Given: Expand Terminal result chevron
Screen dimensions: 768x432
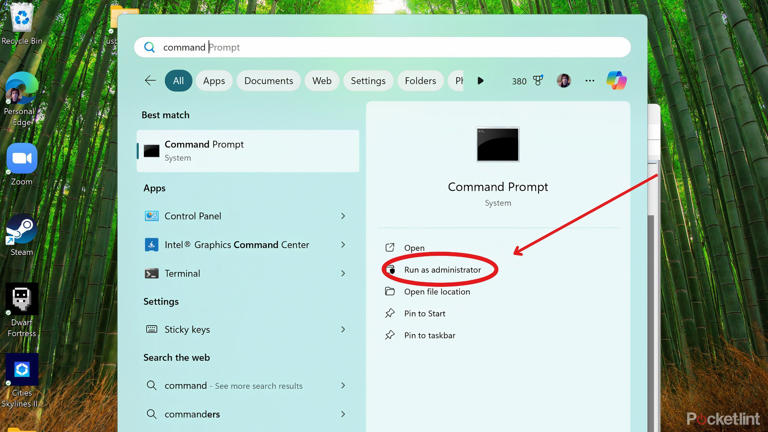Looking at the screenshot, I should click(x=343, y=273).
